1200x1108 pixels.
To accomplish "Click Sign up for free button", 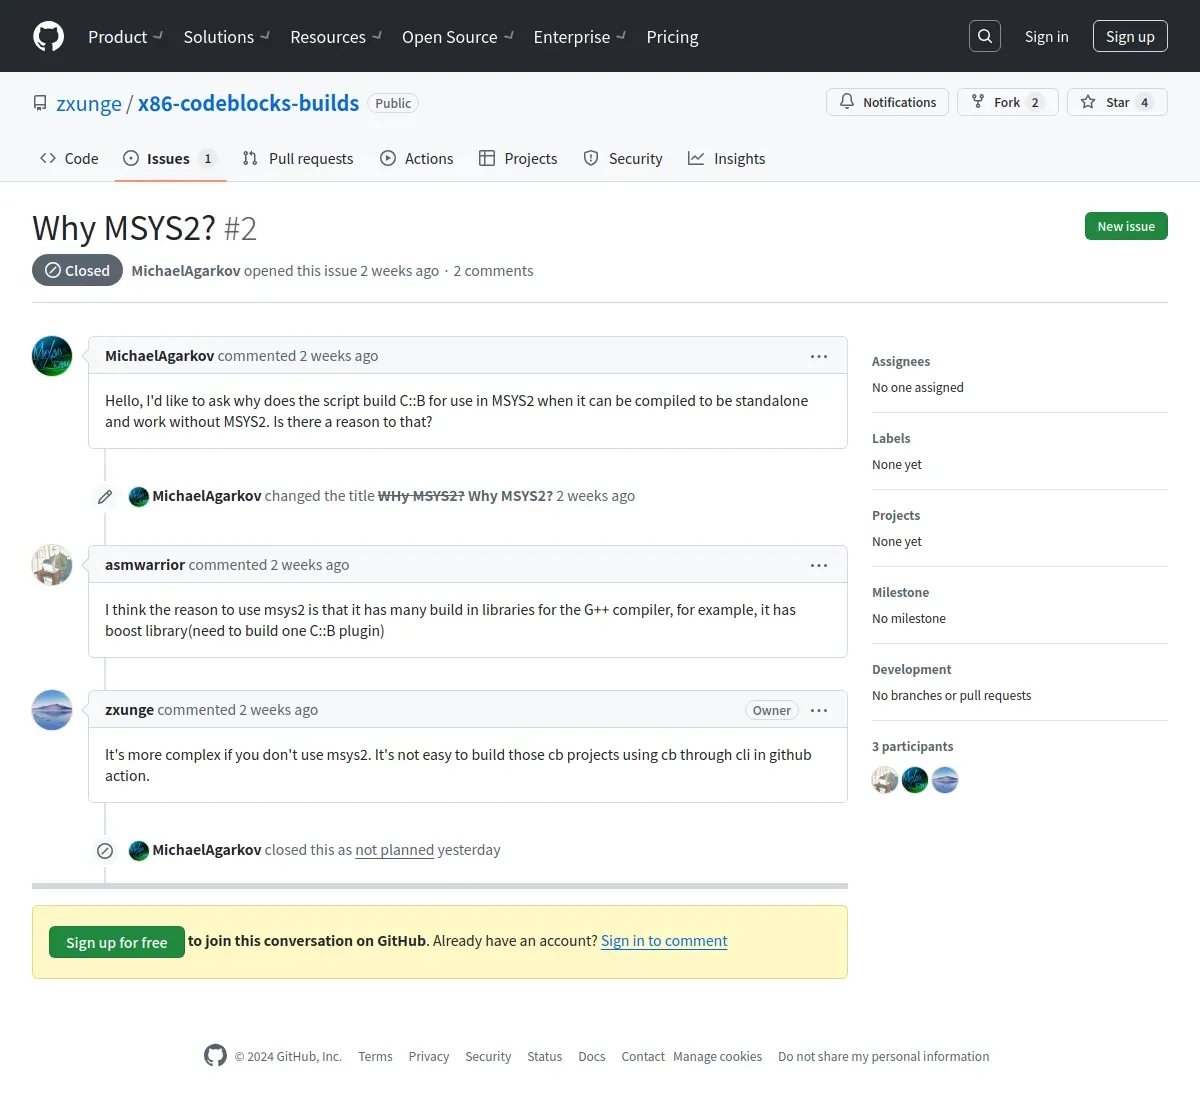I will pyautogui.click(x=117, y=942).
